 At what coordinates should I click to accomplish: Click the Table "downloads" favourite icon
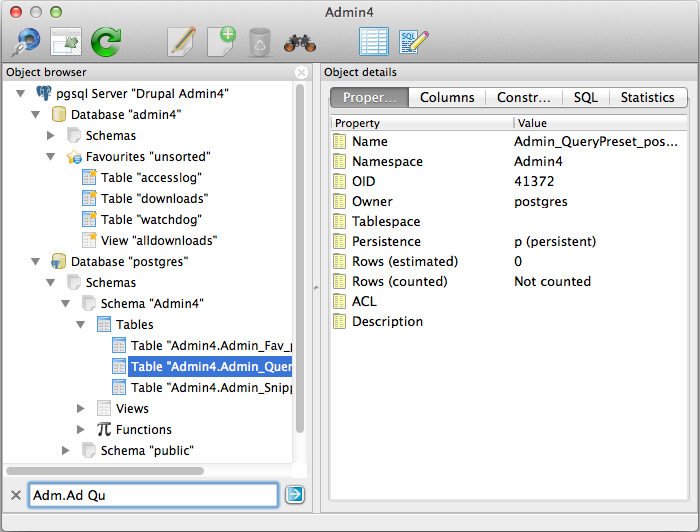tap(89, 198)
